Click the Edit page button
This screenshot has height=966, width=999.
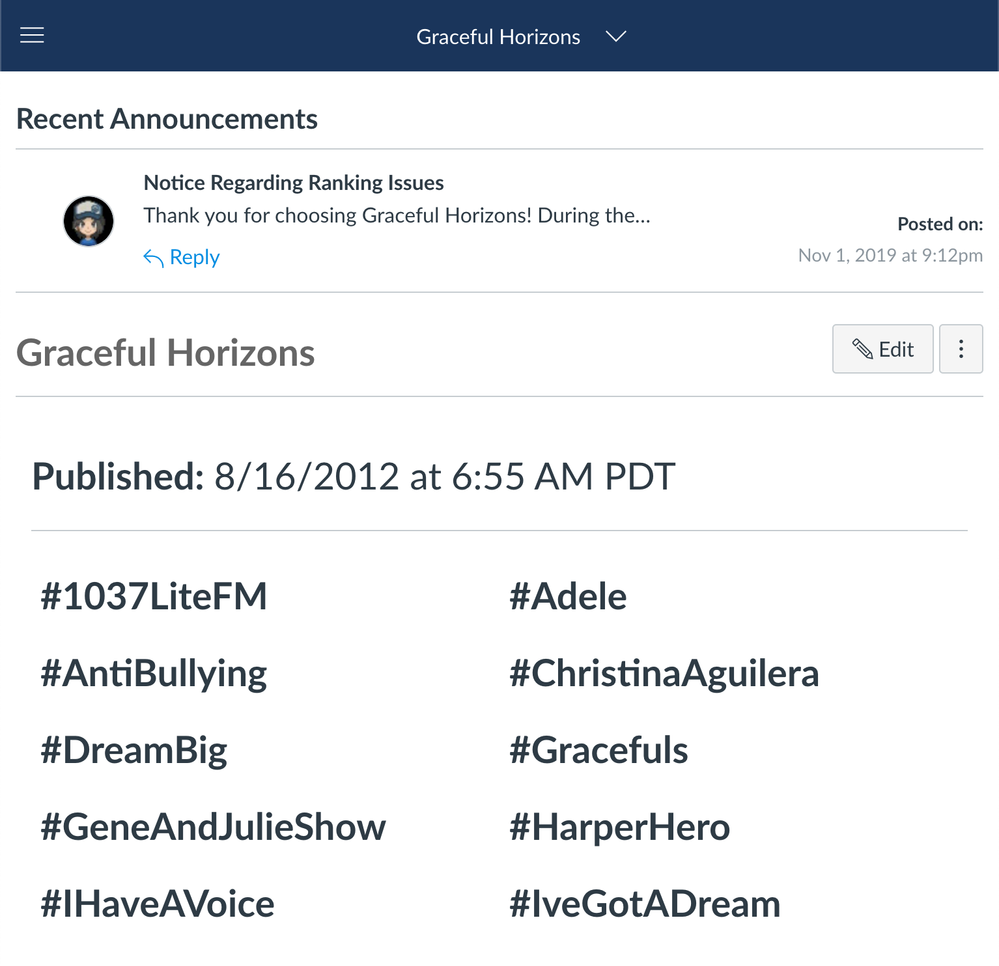(x=882, y=349)
